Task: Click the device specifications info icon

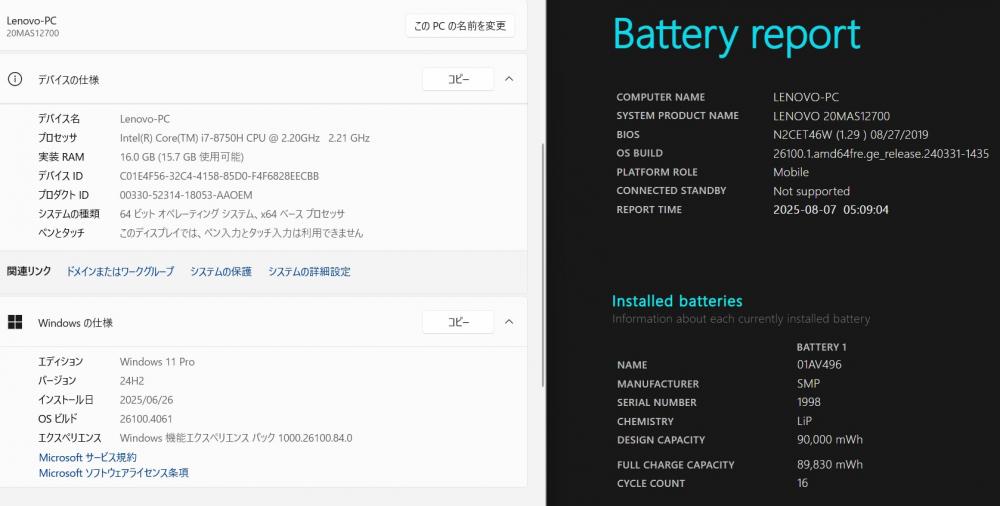Action: click(x=14, y=79)
